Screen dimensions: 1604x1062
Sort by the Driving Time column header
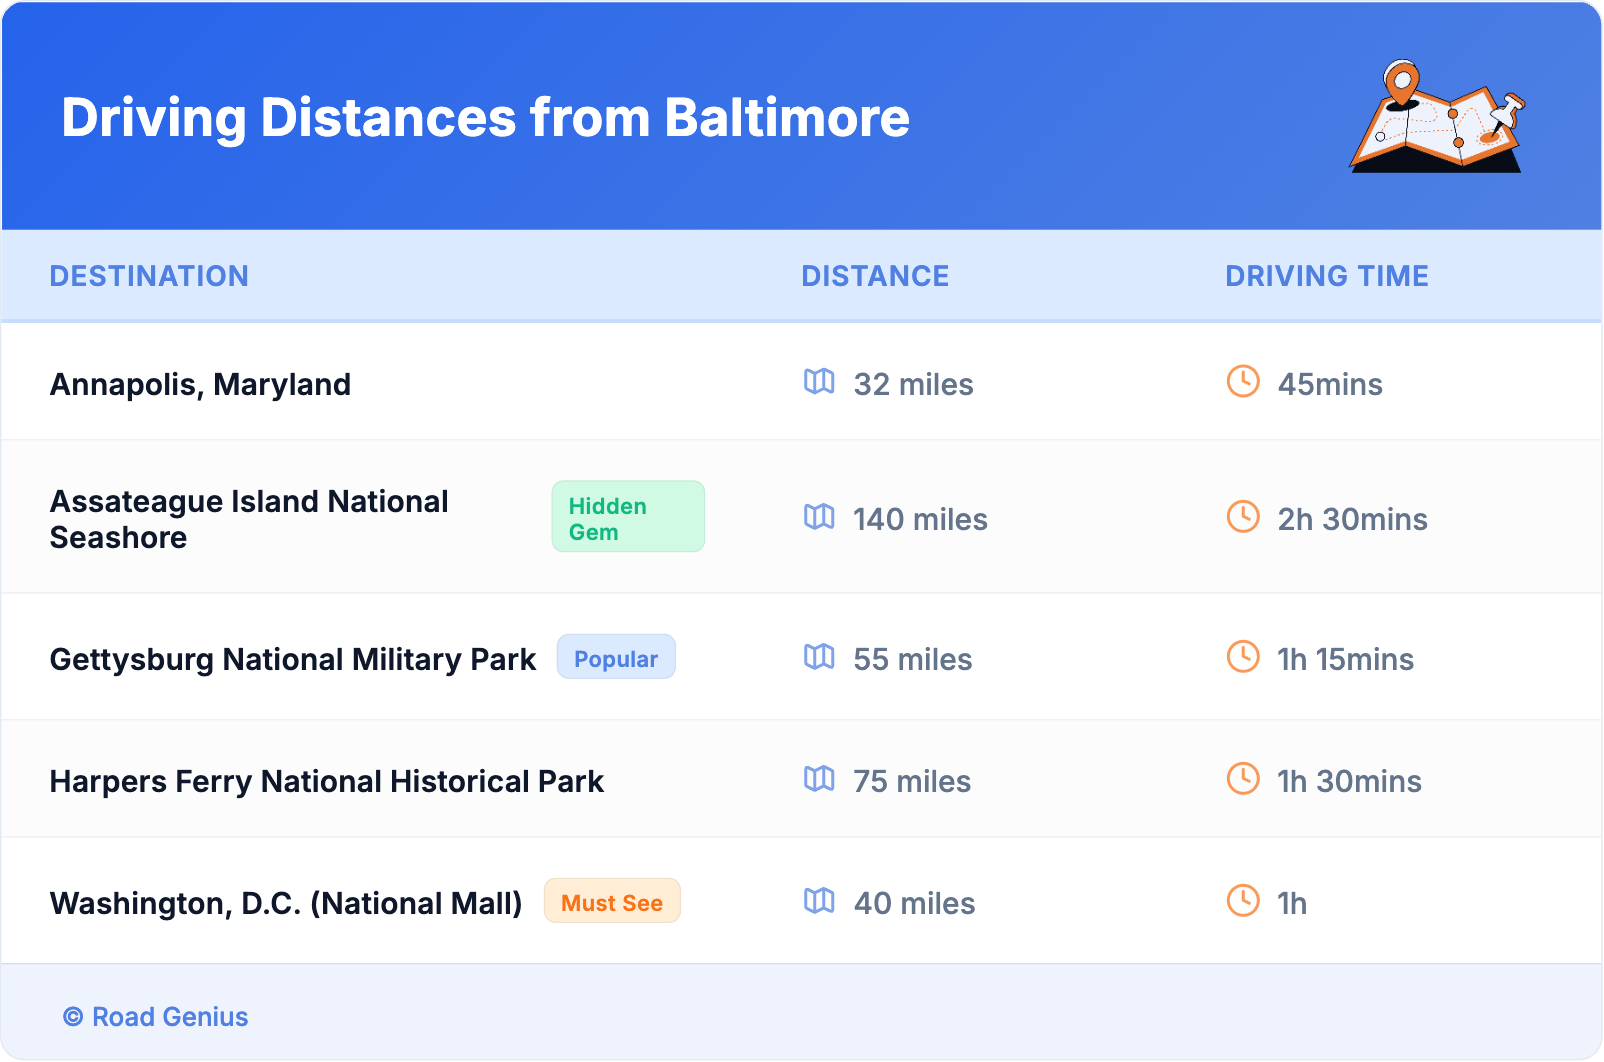(1327, 276)
